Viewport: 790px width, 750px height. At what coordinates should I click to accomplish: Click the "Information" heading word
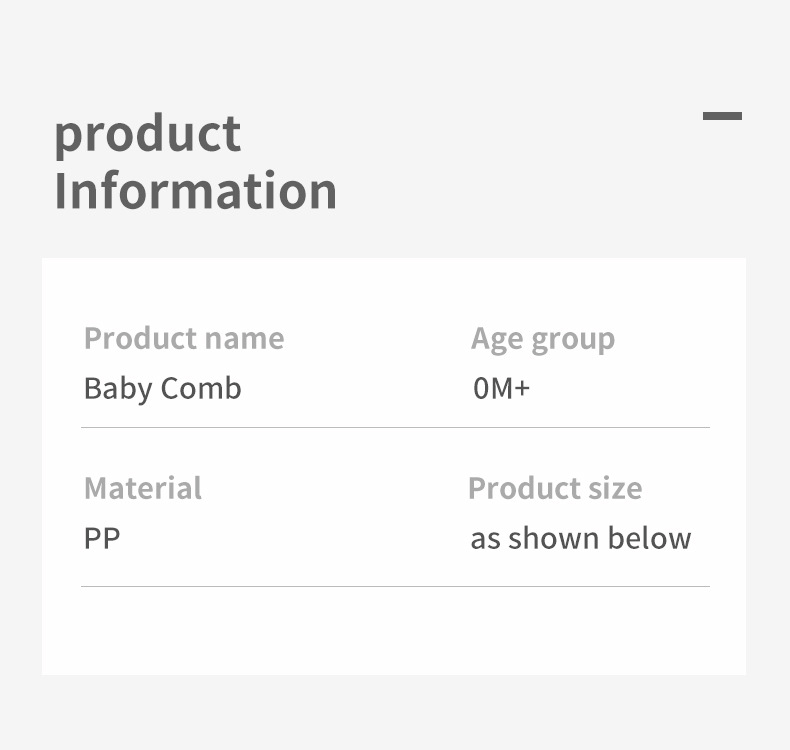click(x=195, y=190)
